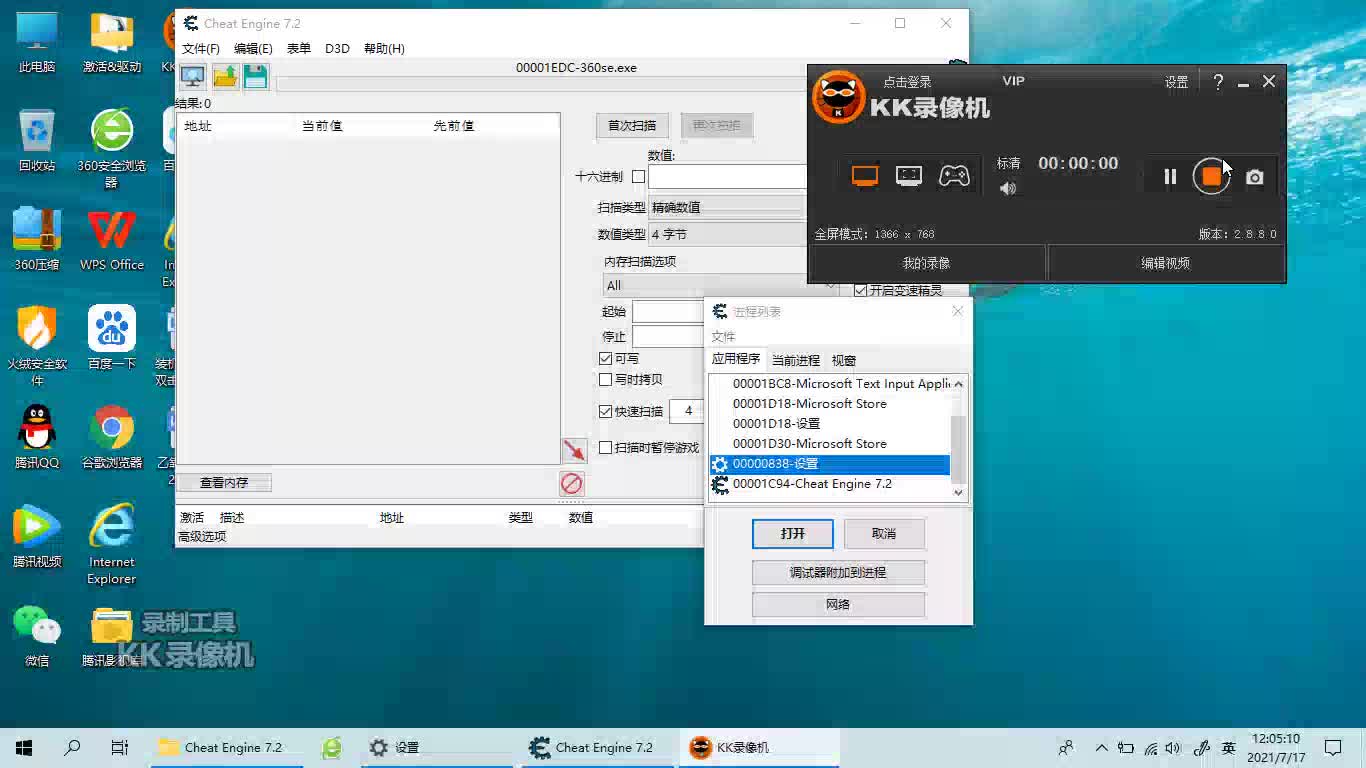The height and width of the screenshot is (768, 1366).
Task: Click 点击登录 login link in KK recorder
Action: tap(907, 82)
